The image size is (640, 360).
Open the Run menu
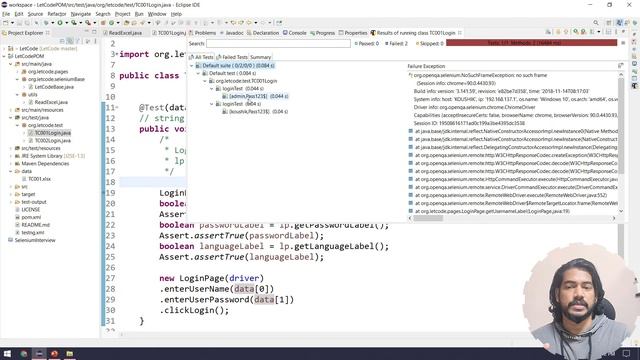click(139, 14)
